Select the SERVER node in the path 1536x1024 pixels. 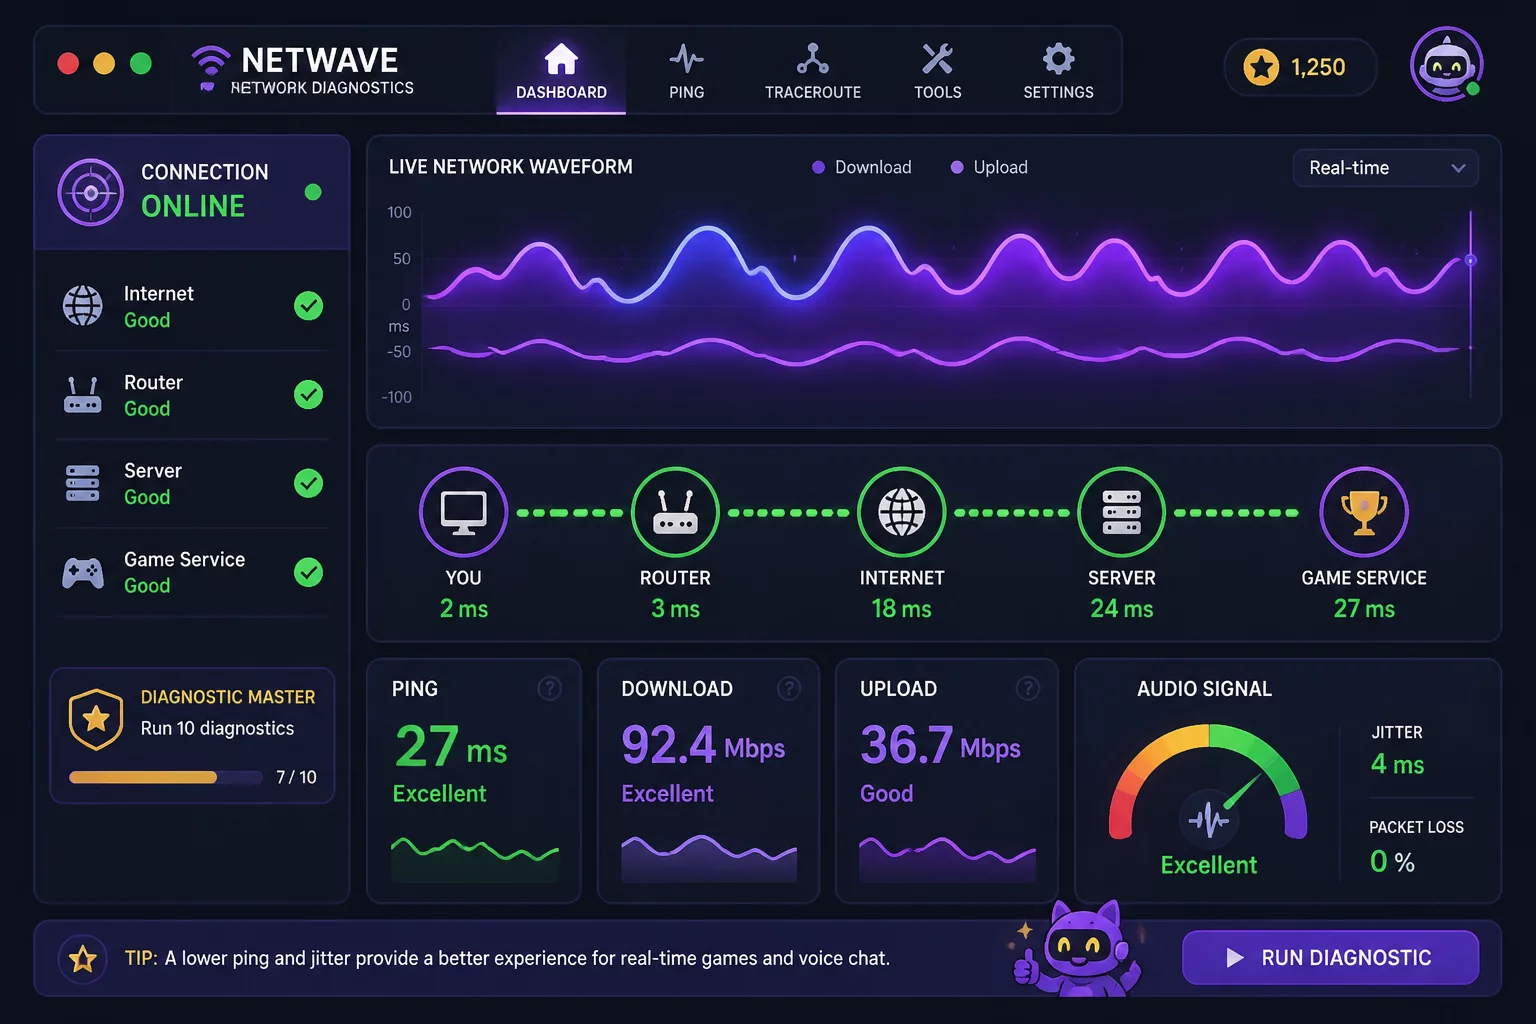click(1121, 512)
